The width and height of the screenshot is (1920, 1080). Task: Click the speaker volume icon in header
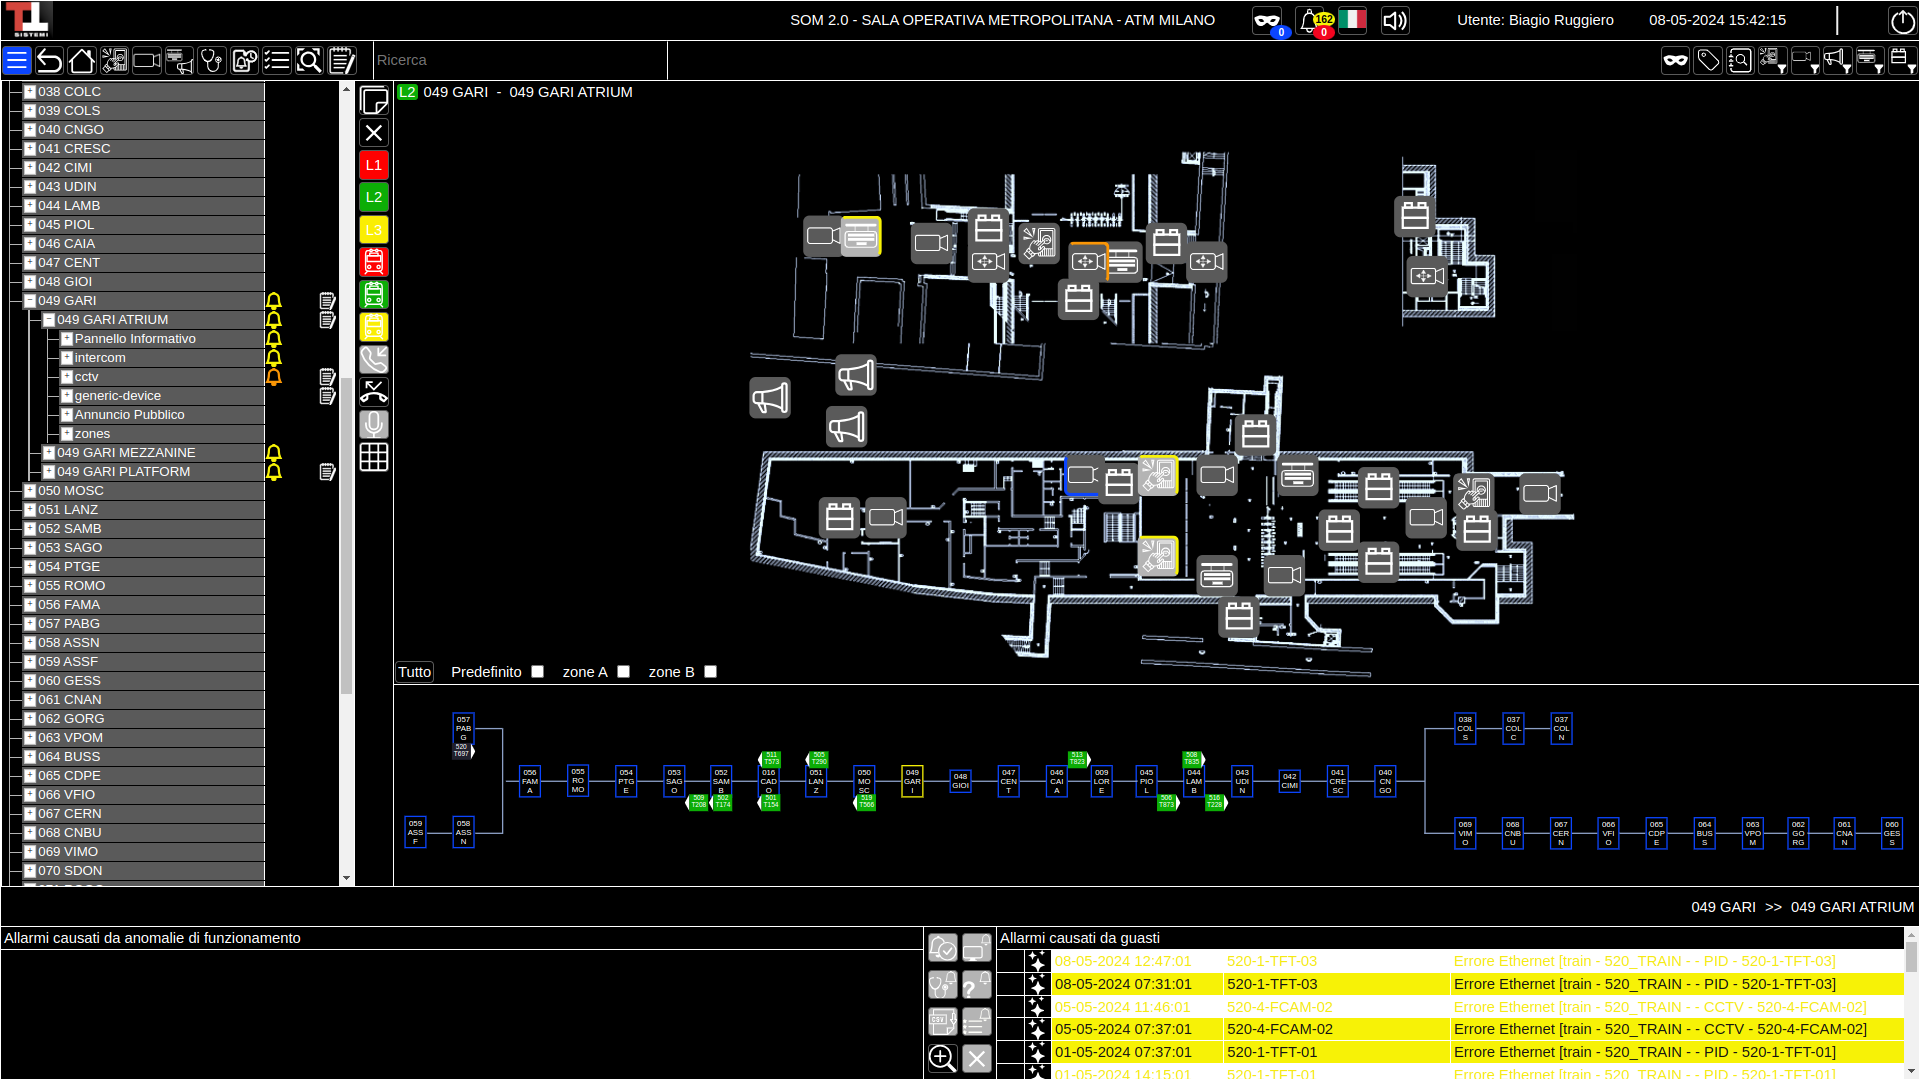[x=1394, y=21]
